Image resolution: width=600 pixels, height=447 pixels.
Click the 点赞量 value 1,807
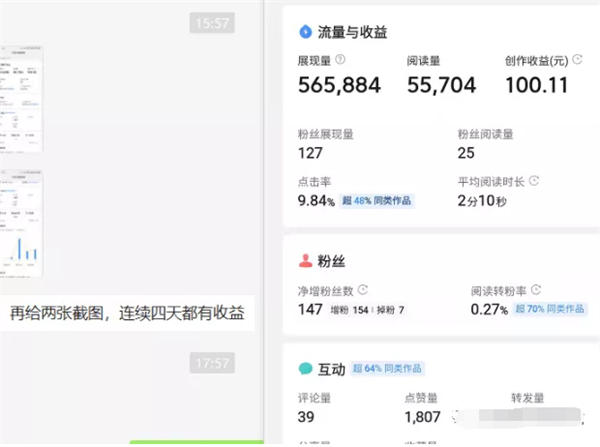pos(423,417)
